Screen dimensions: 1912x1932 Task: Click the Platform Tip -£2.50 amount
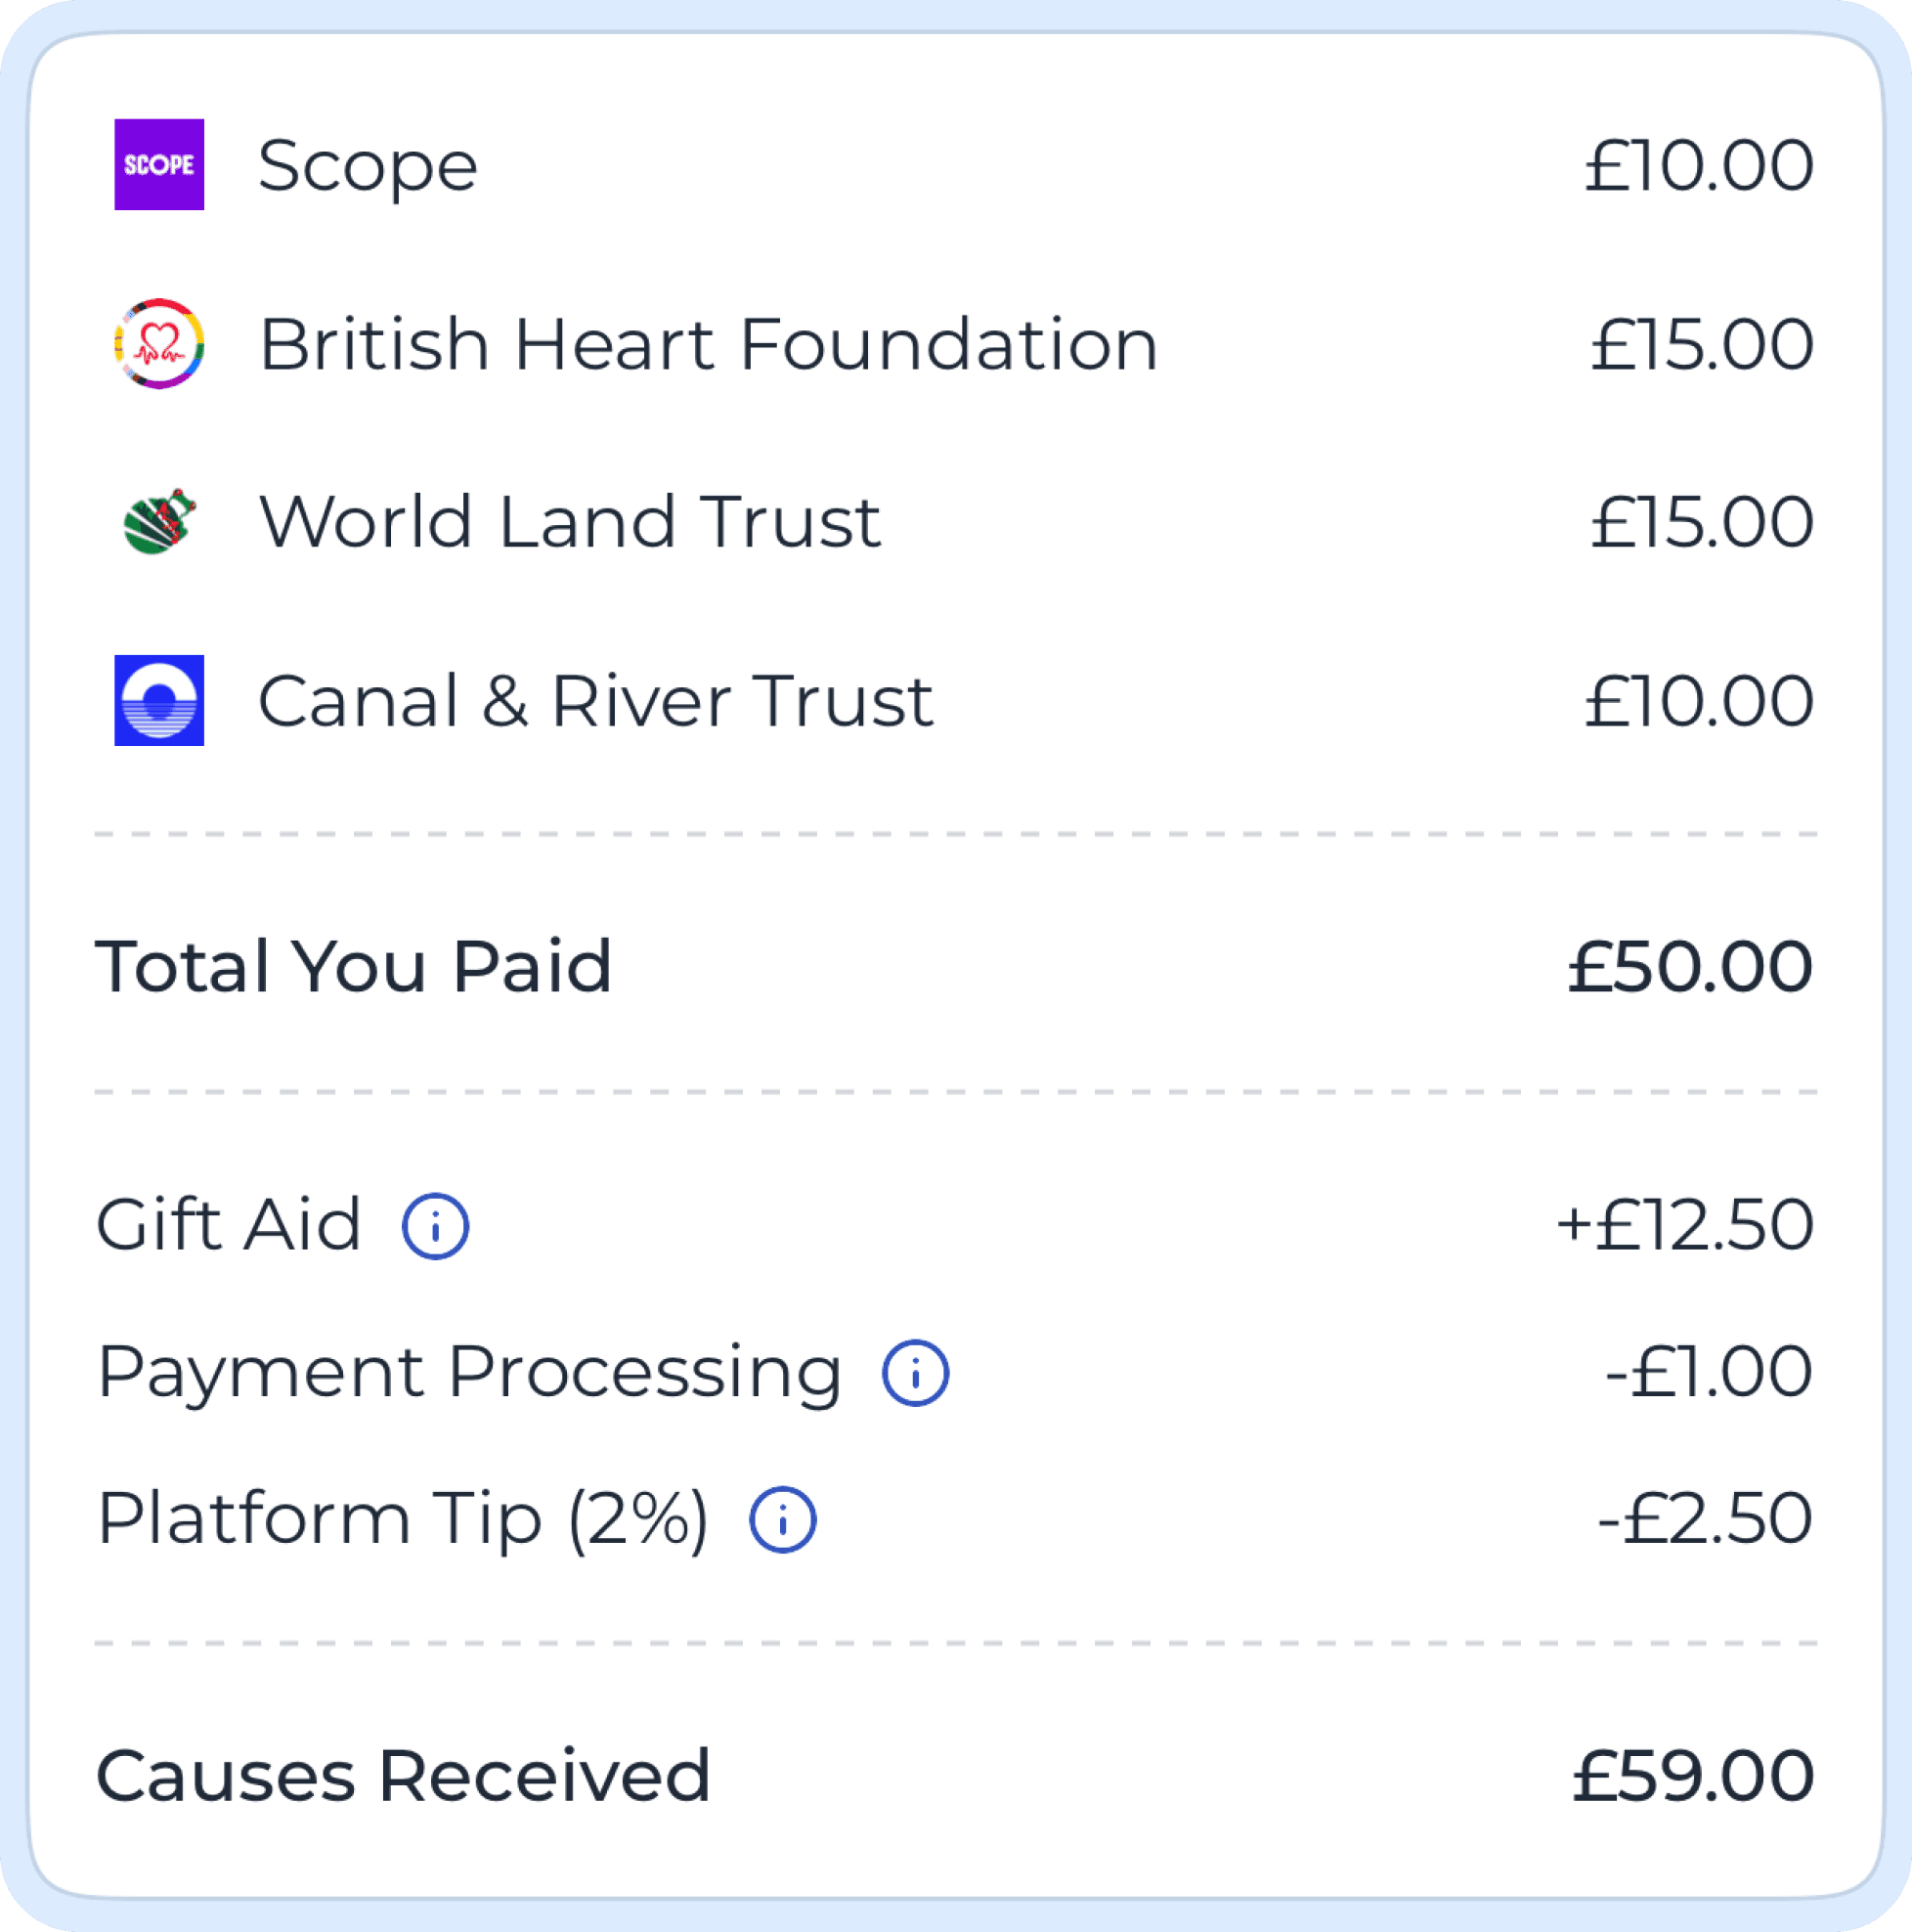(x=1704, y=1519)
